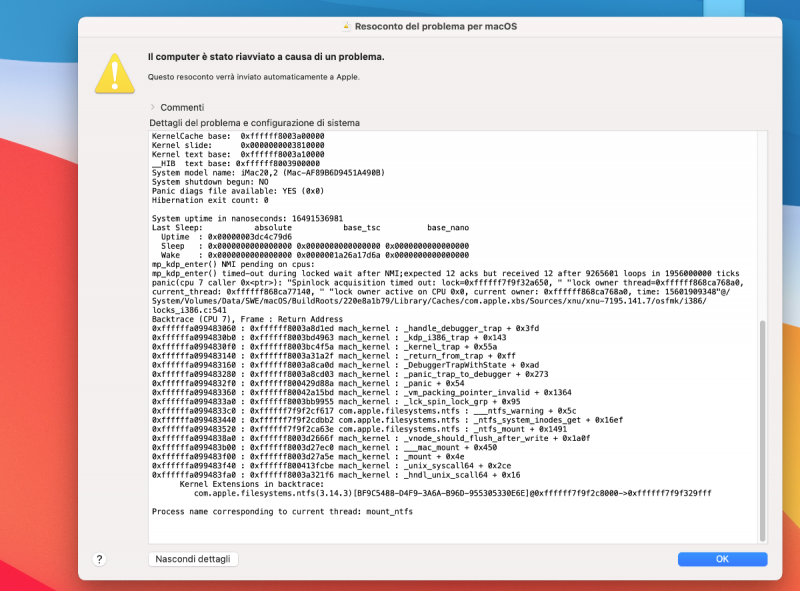Screen dimensions: 800x591
Task: Click the 'Process name ... mount_ntfs' line
Action: tap(282, 511)
